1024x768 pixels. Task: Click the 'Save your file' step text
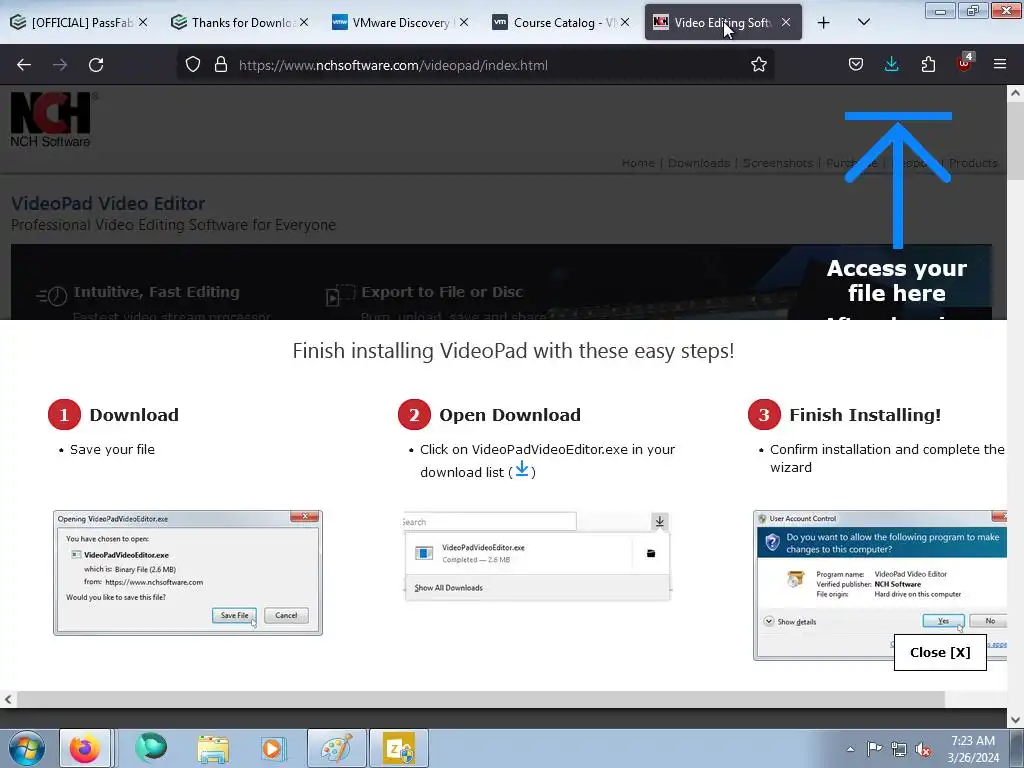tap(112, 449)
